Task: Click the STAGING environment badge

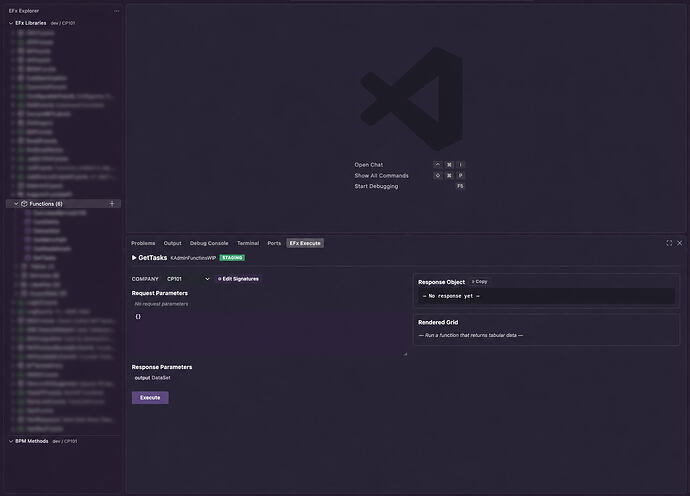Action: (232, 258)
